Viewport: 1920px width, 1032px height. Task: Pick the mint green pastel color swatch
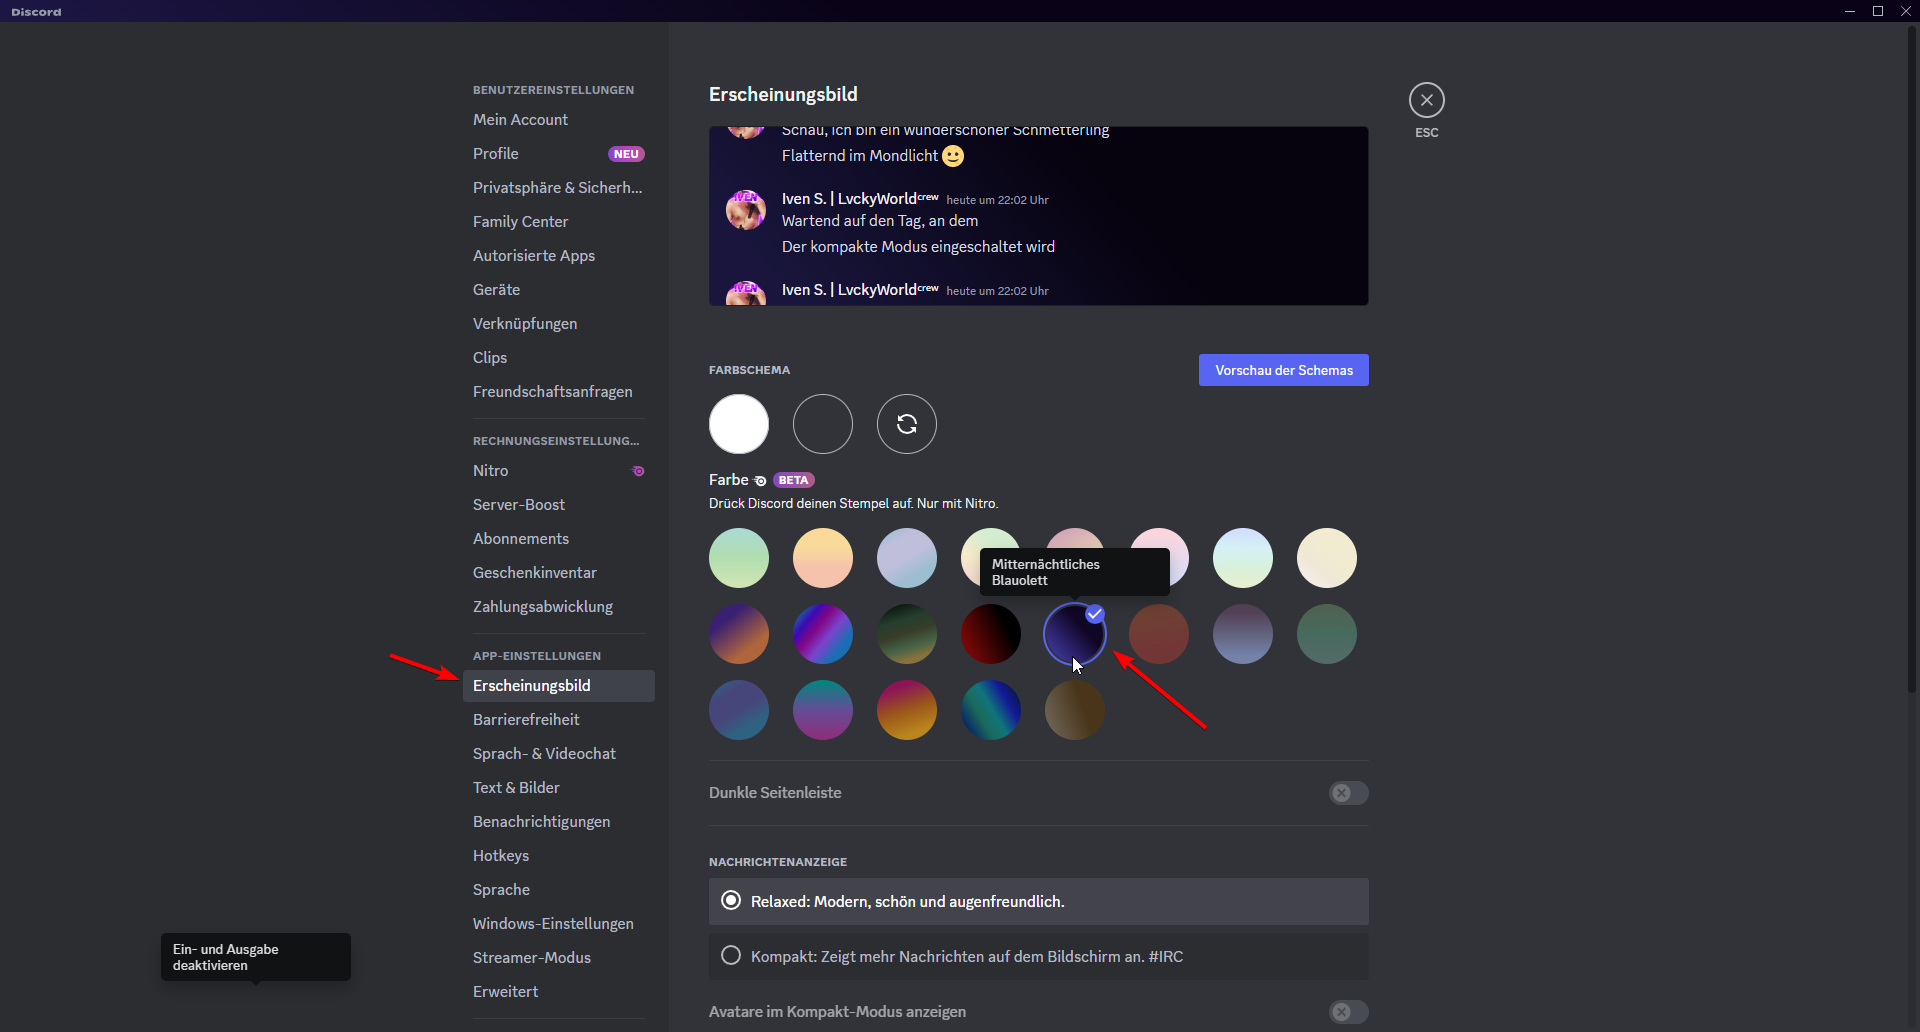738,558
